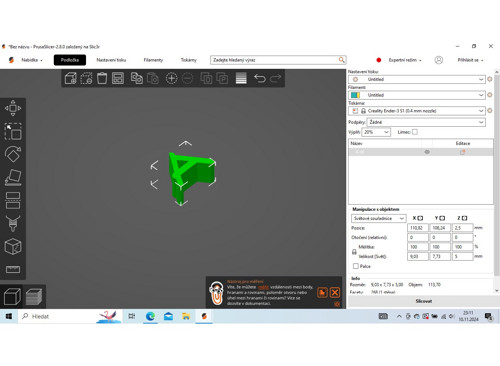Click the Velikost Z value field

click(x=463, y=256)
